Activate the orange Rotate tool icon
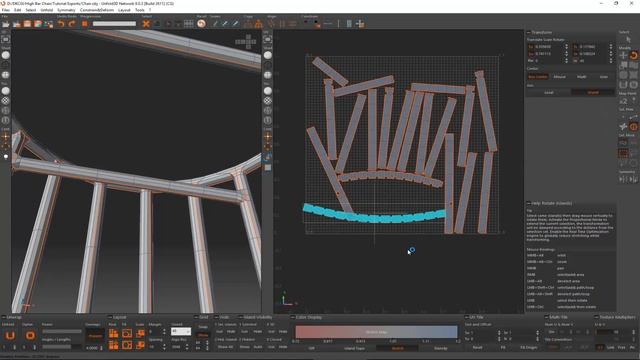Image resolution: width=640 pixels, height=360 pixels. click(x=633, y=56)
